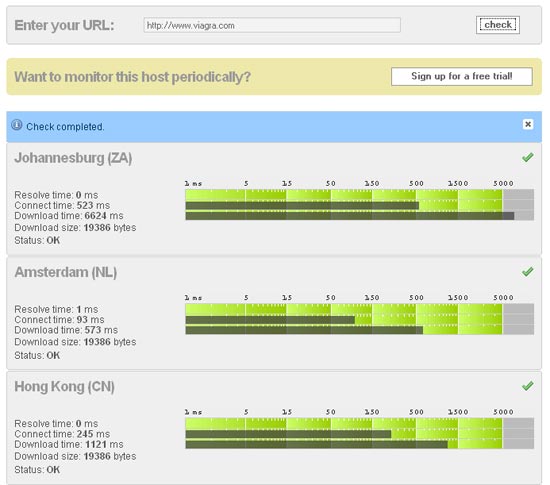
Task: Click the Johannesburg connect time bar
Action: point(302,206)
